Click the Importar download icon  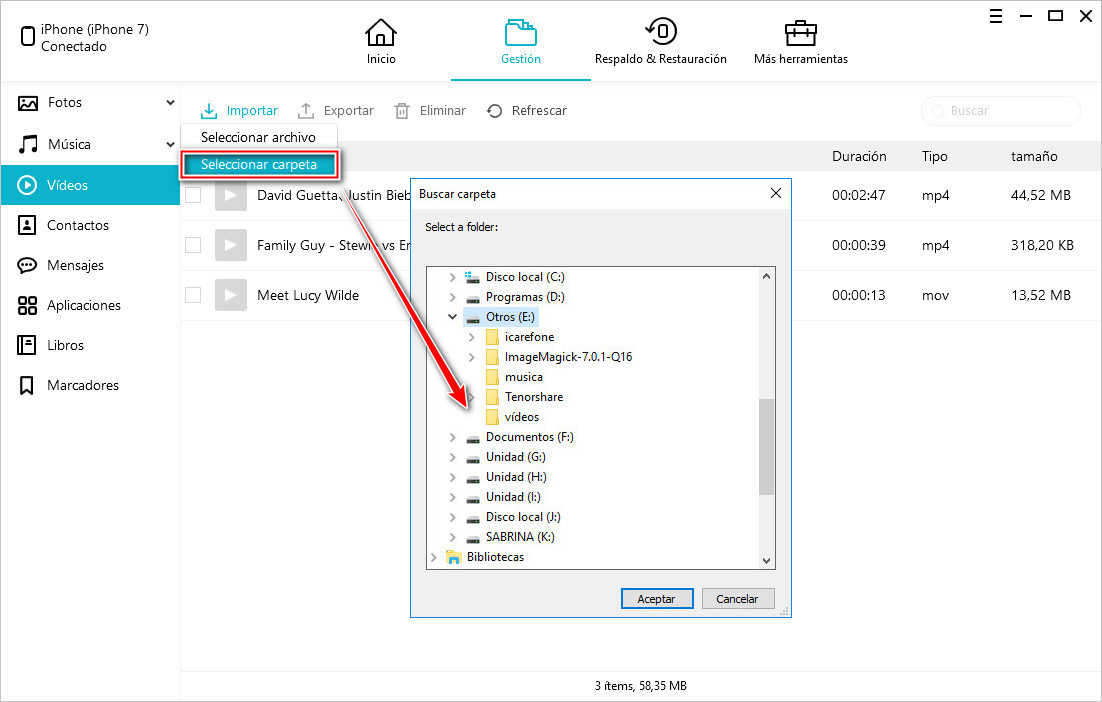(x=209, y=111)
